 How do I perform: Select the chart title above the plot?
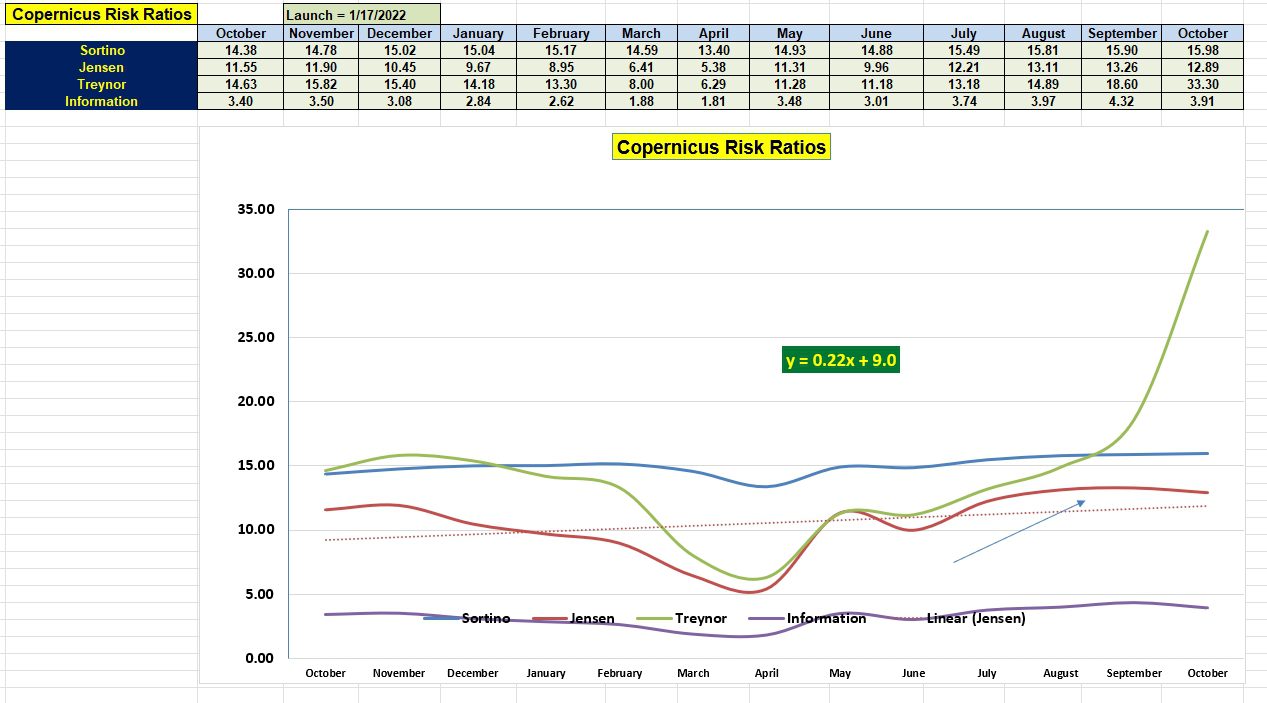721,147
